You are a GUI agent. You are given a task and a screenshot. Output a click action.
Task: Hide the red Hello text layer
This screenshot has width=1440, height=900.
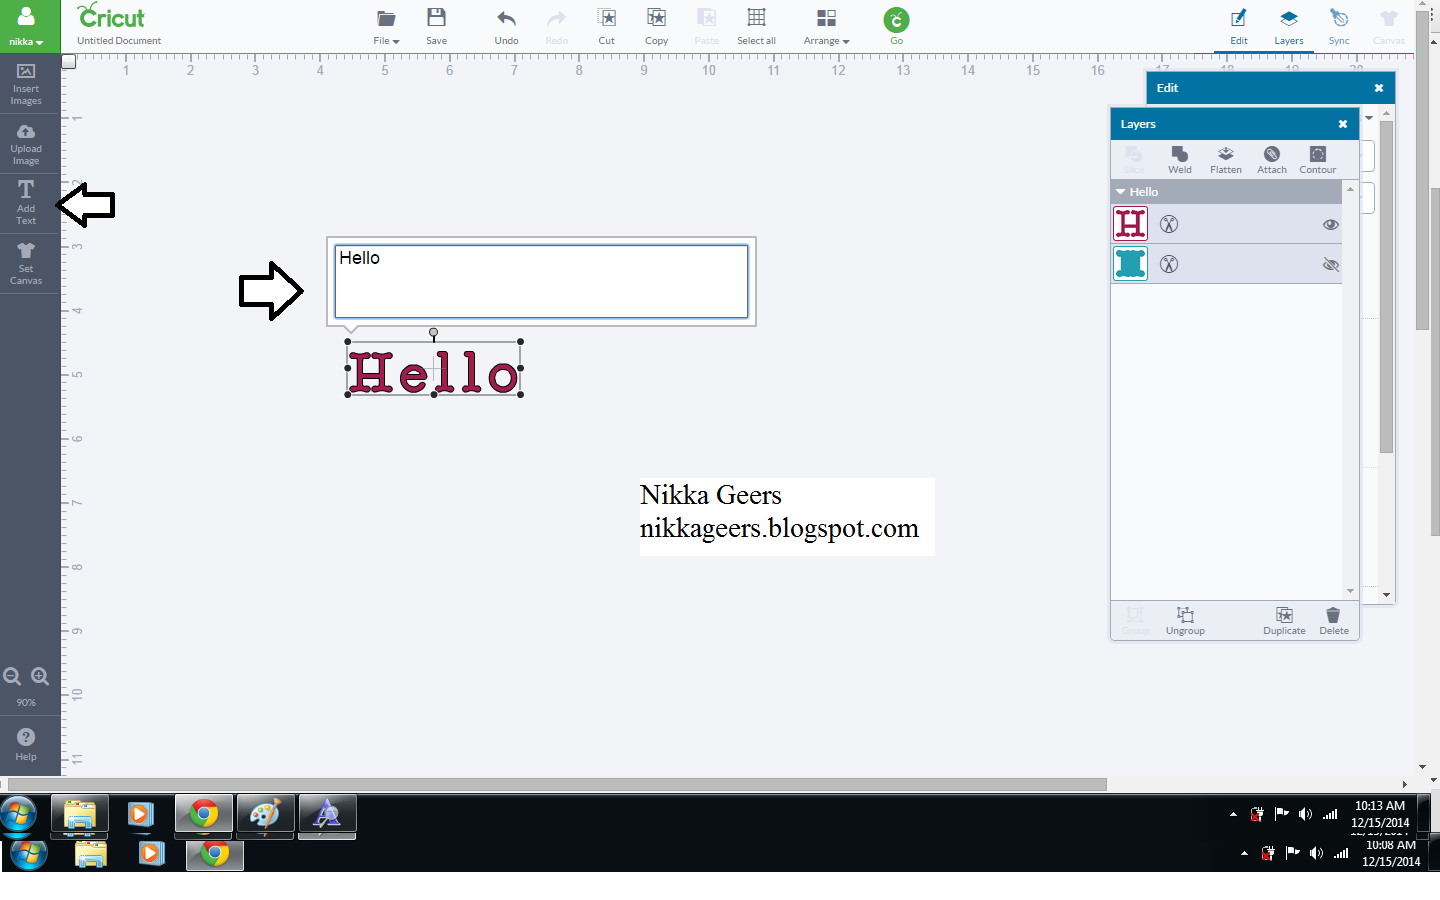(x=1330, y=224)
